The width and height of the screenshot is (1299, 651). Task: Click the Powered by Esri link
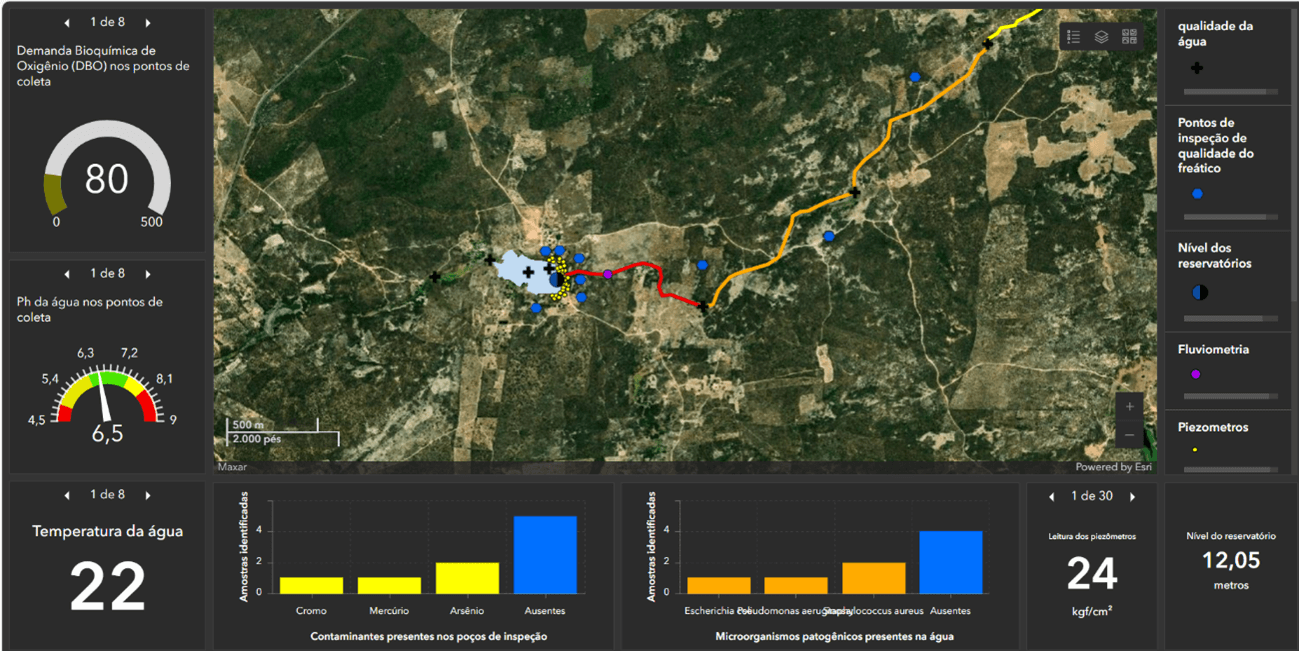click(1112, 467)
